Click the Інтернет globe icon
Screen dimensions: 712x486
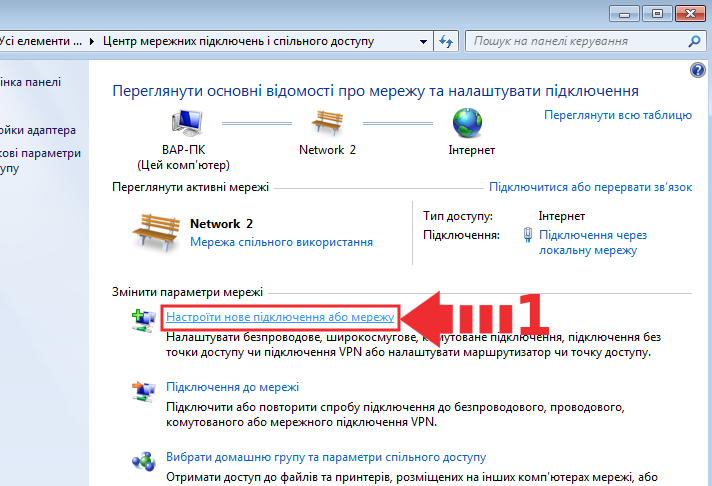tap(468, 123)
